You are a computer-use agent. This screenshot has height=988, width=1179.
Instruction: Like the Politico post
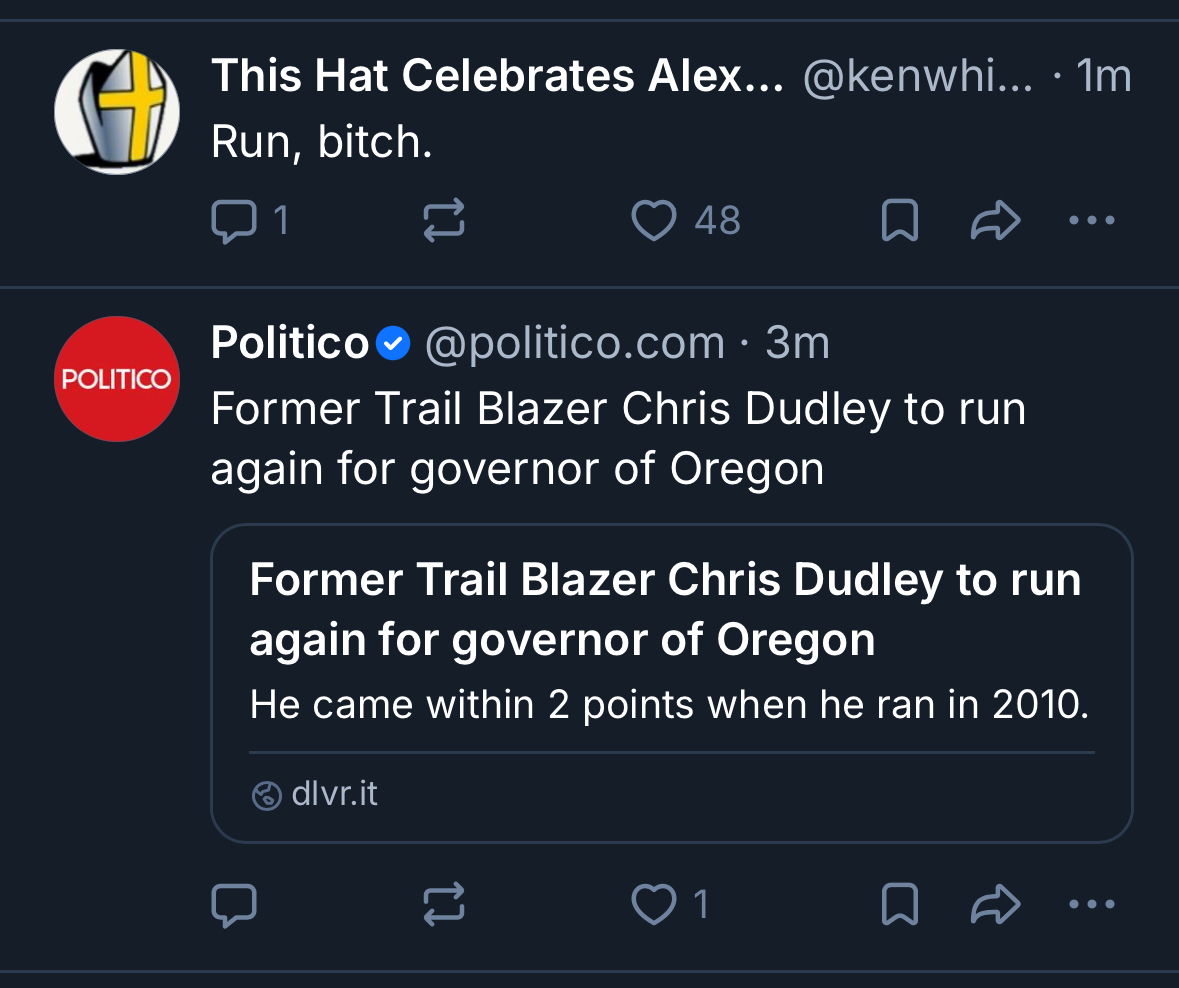pos(654,905)
